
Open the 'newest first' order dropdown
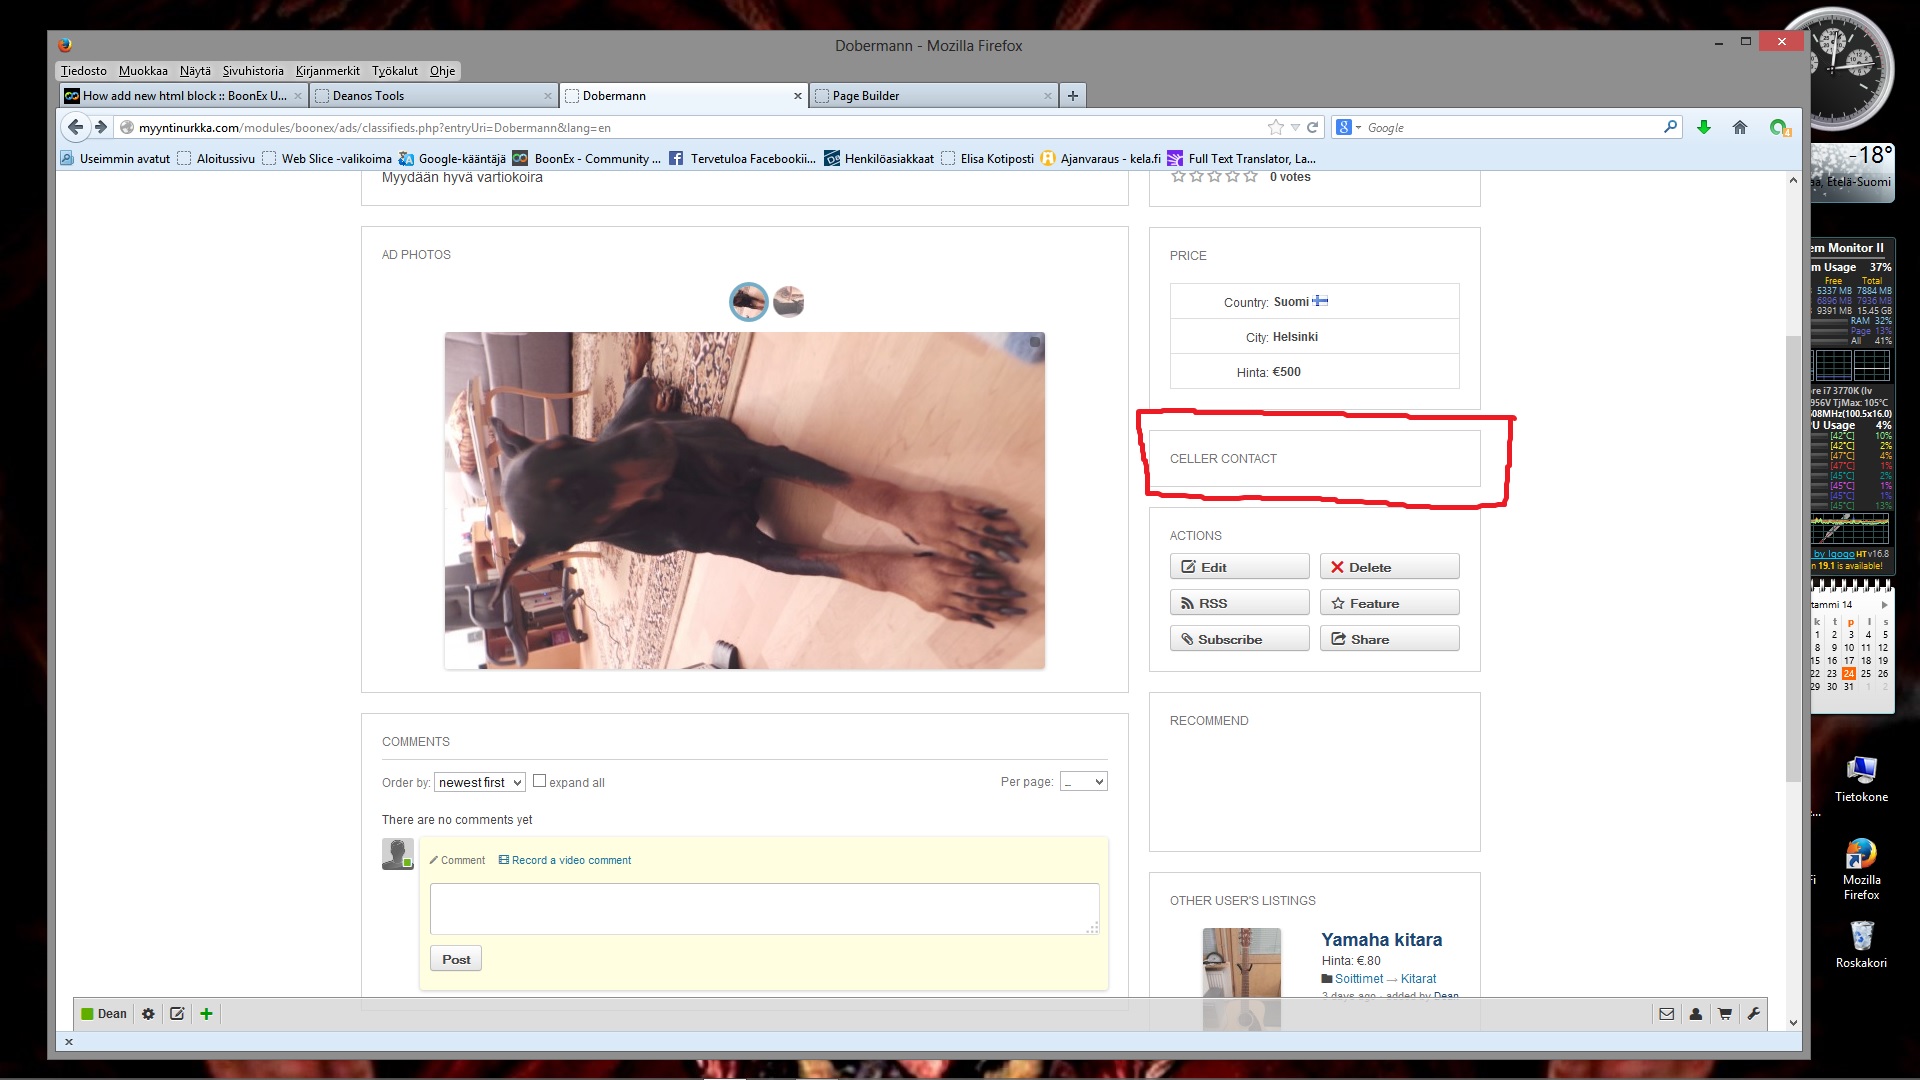click(479, 782)
